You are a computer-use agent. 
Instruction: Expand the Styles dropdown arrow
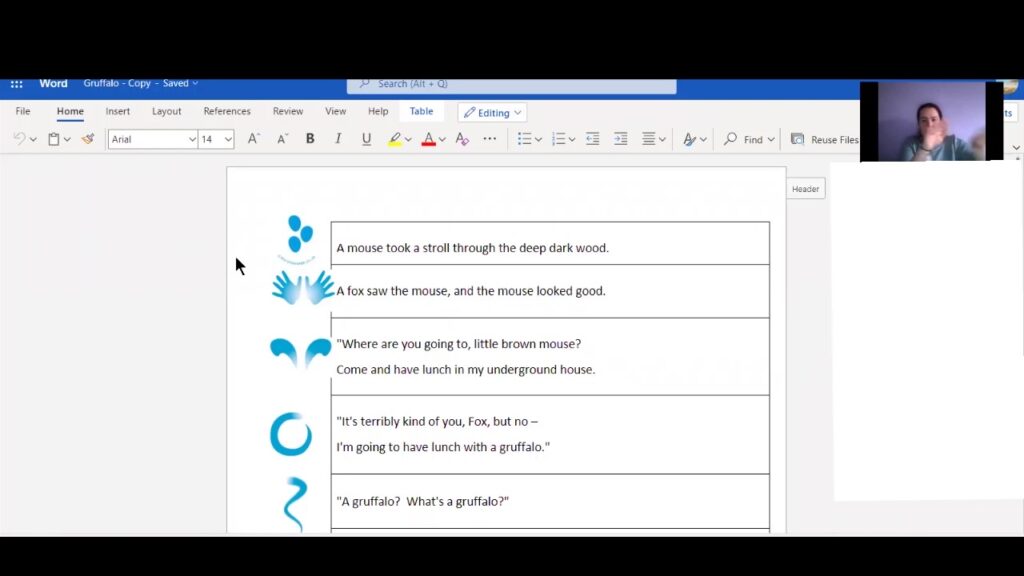tap(703, 140)
